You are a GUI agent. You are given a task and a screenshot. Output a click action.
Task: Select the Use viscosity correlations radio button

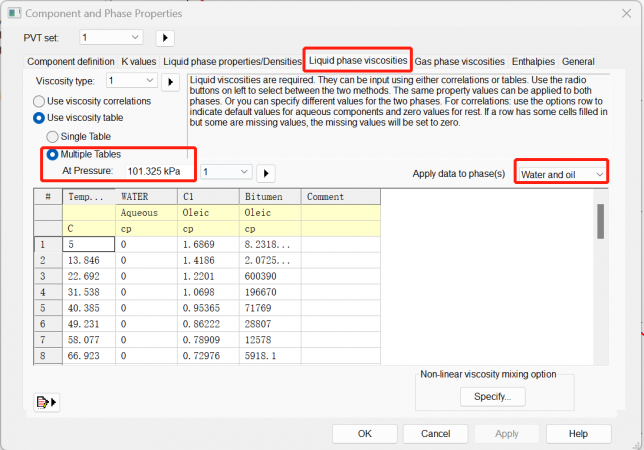(40, 101)
